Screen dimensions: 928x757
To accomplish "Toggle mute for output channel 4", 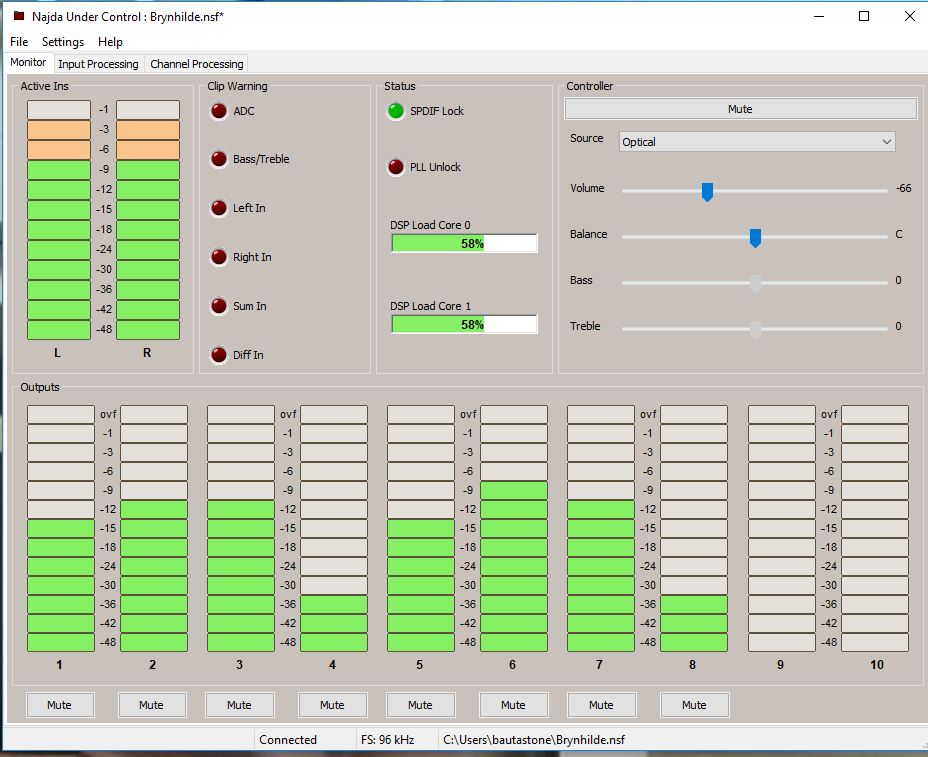I will 332,705.
